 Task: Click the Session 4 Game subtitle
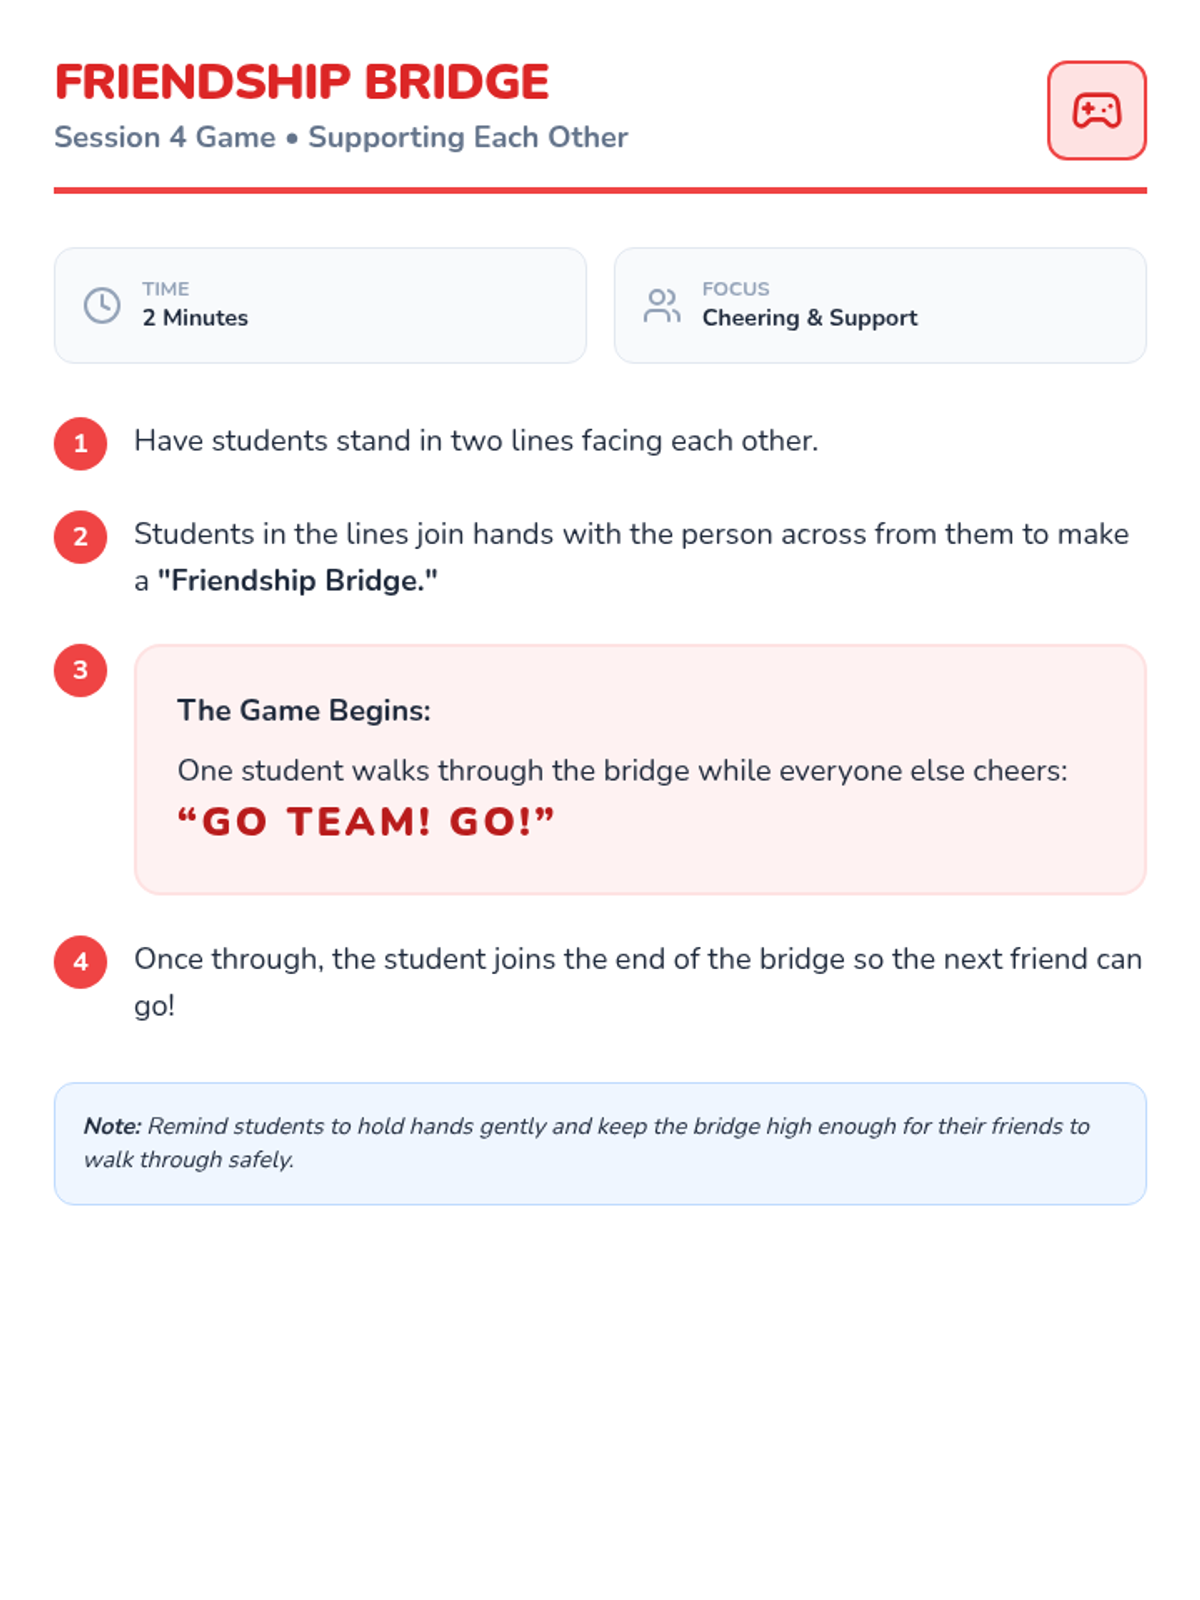pos(341,137)
